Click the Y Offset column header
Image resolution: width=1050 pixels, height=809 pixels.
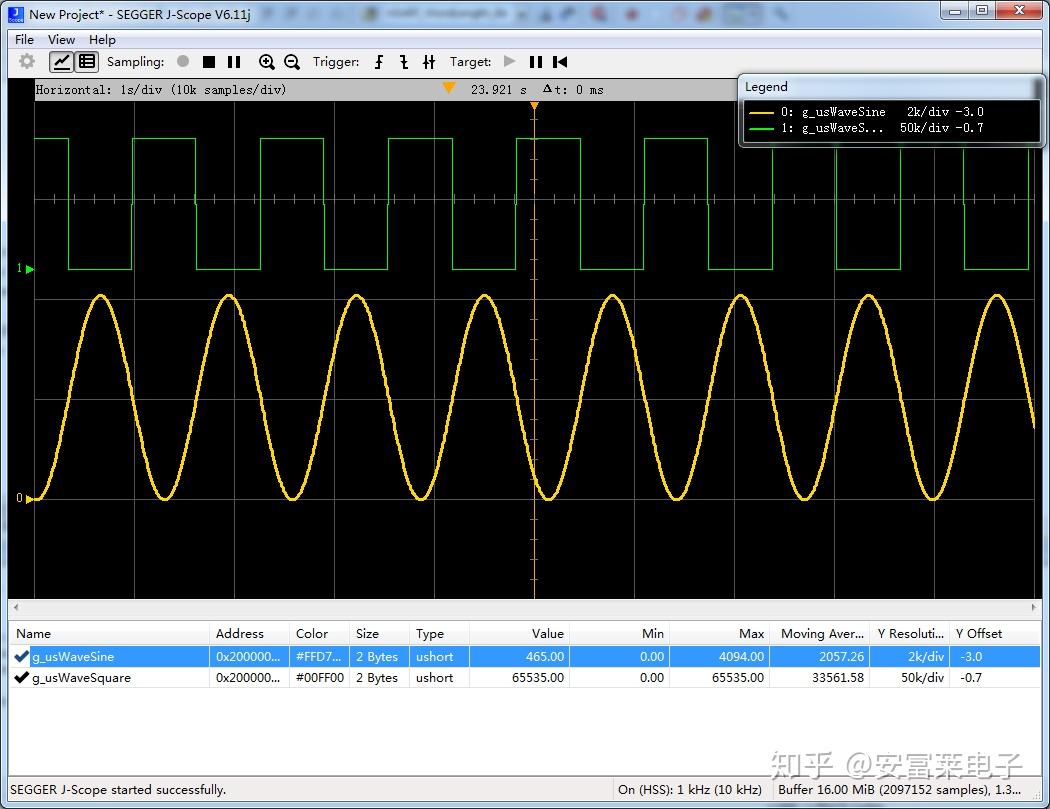978,633
